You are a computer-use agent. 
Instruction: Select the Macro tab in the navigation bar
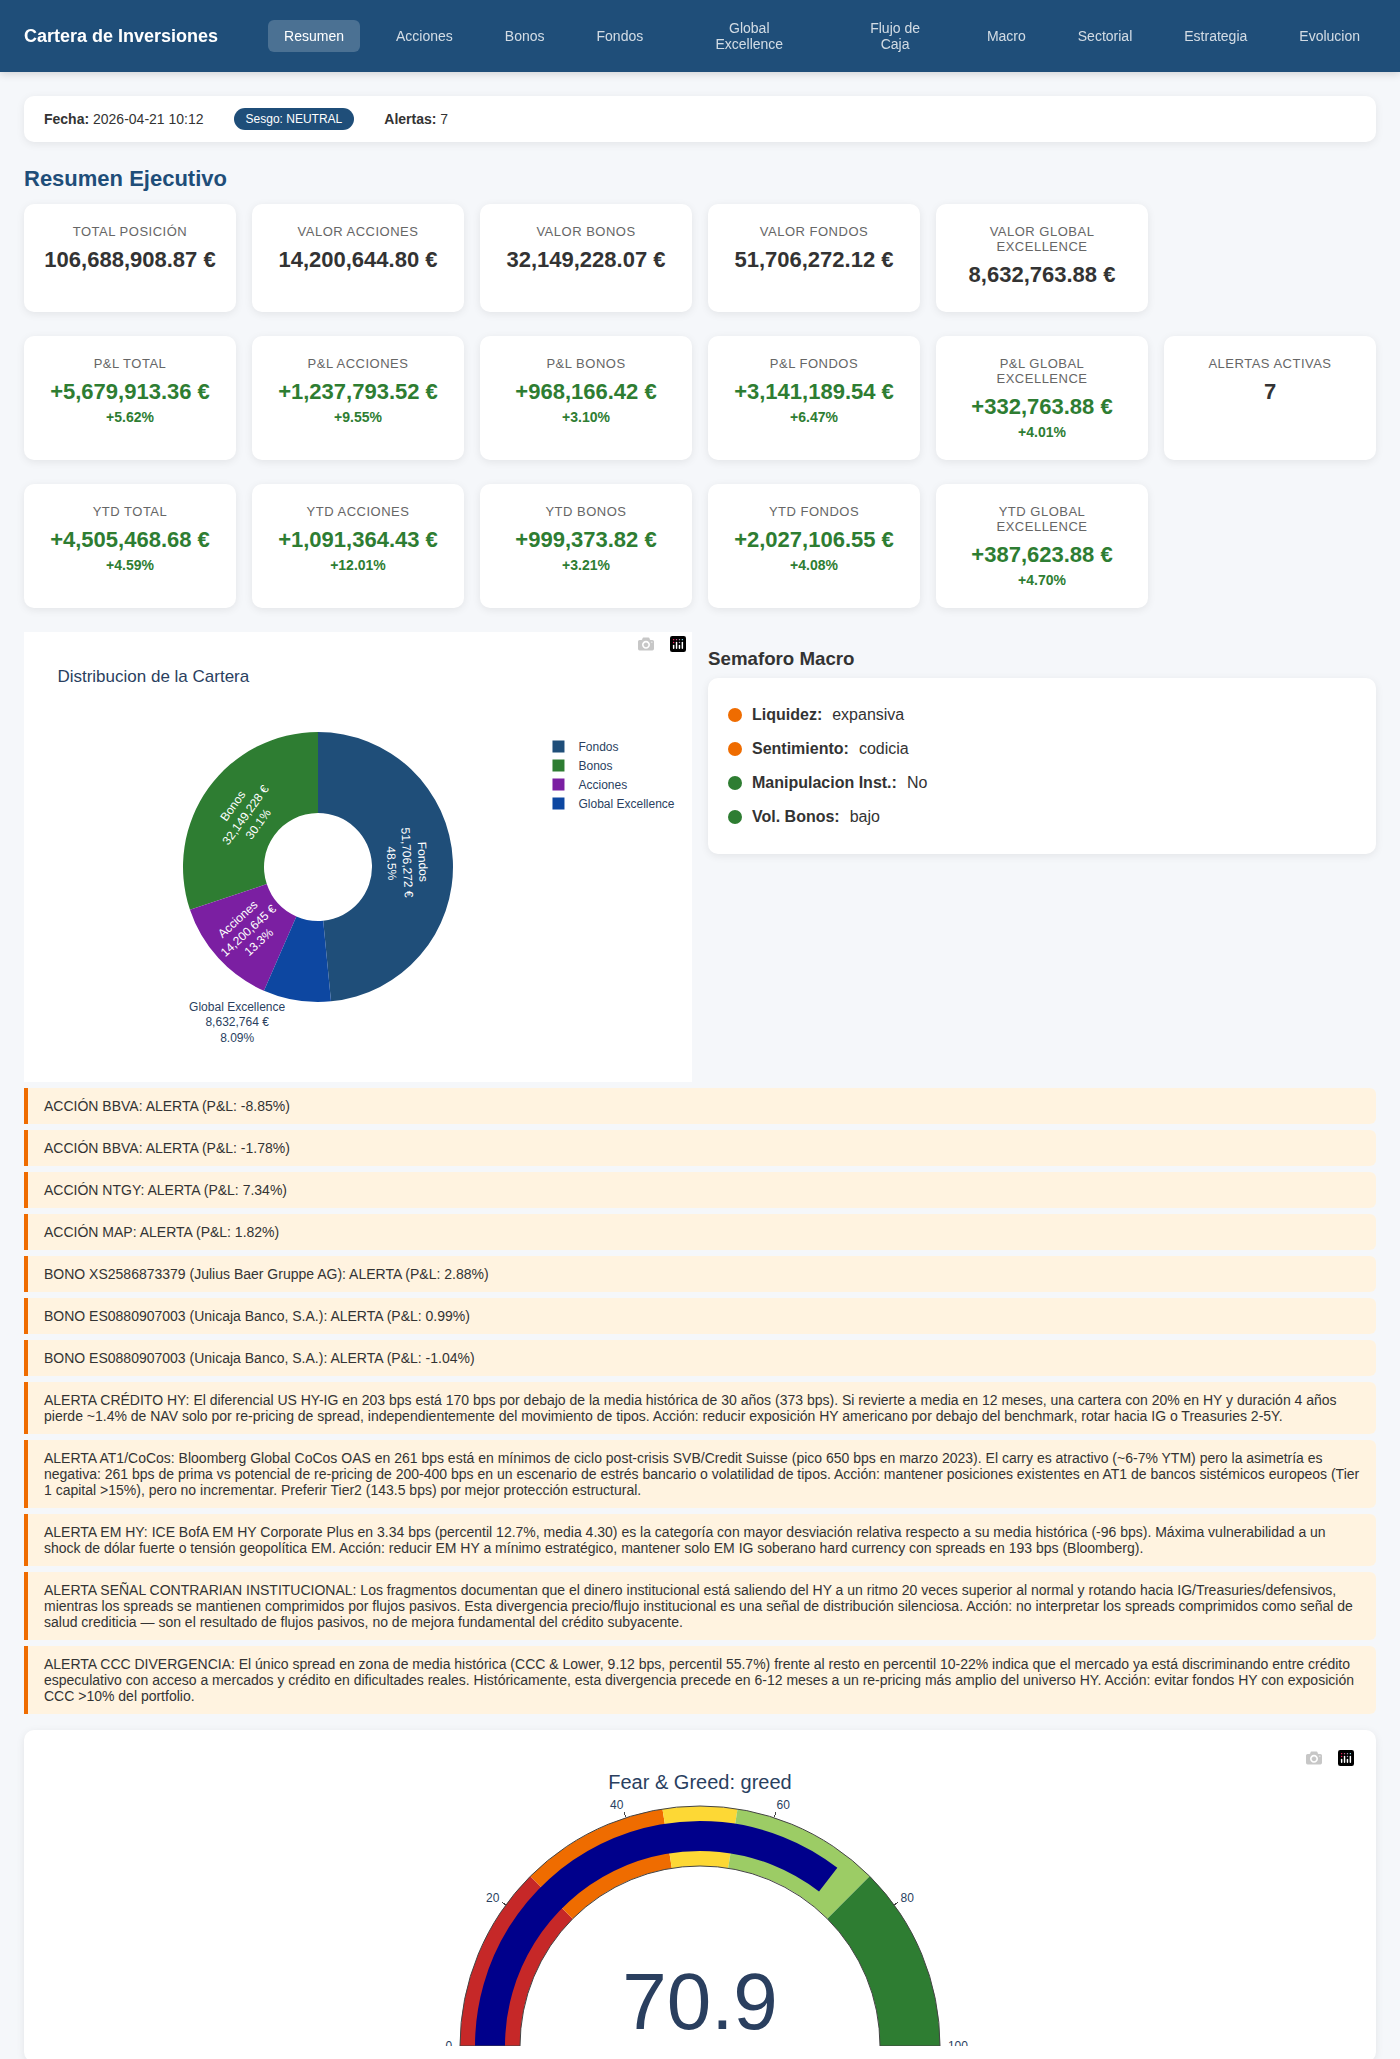coord(1006,36)
